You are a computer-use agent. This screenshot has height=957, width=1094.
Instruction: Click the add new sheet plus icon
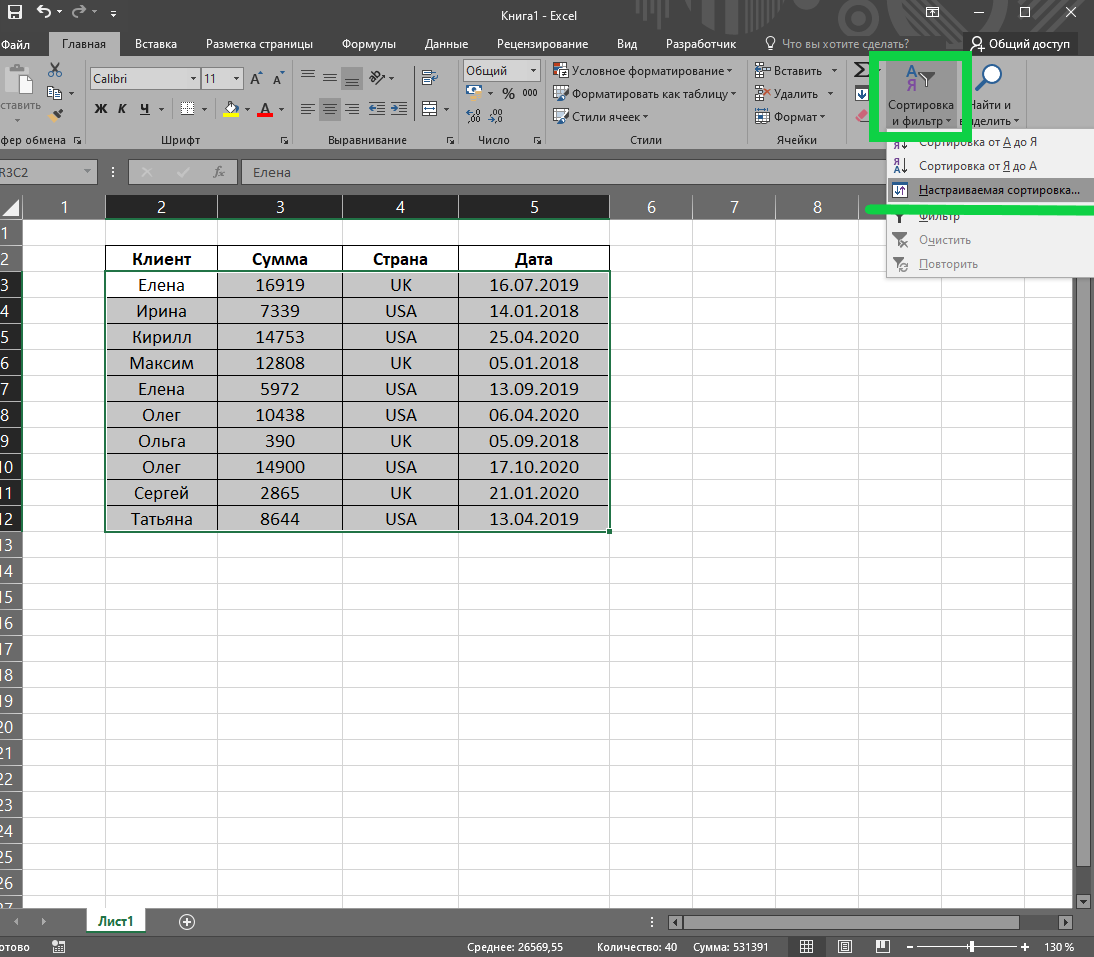coord(186,921)
